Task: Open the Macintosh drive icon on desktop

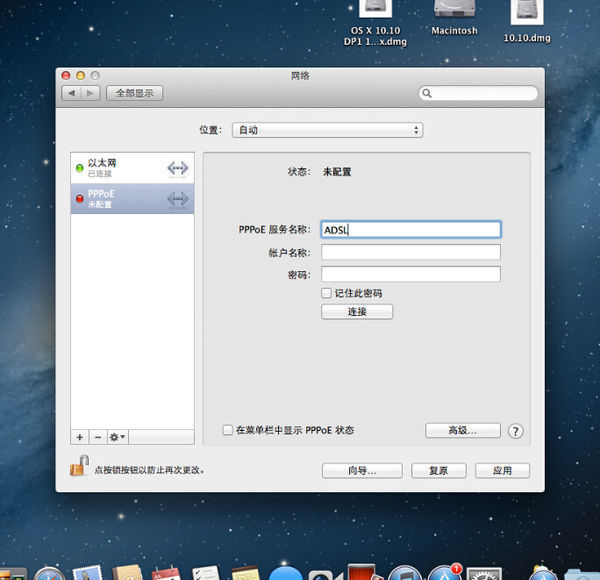Action: 454,12
